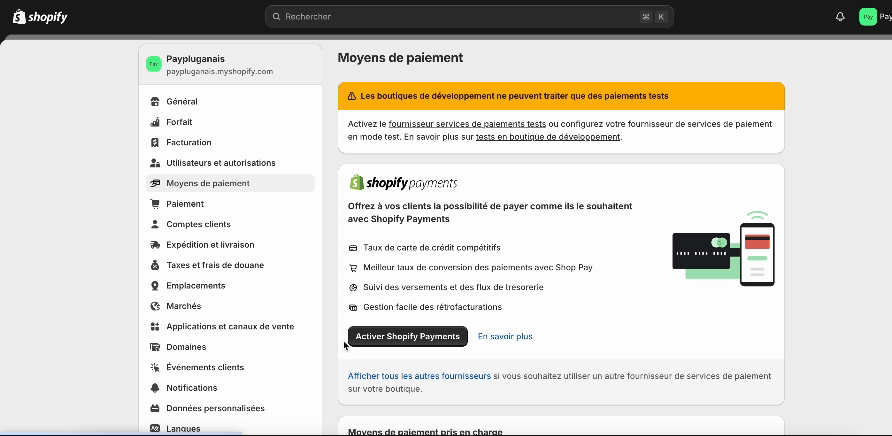892x436 pixels.
Task: Click Meilleur taux de conversion text
Action: pyautogui.click(x=478, y=268)
